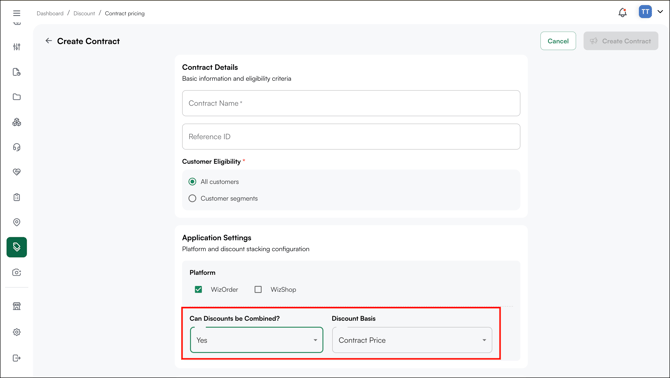This screenshot has width=670, height=378.
Task: Open the storefront sidebar icon
Action: (17, 306)
